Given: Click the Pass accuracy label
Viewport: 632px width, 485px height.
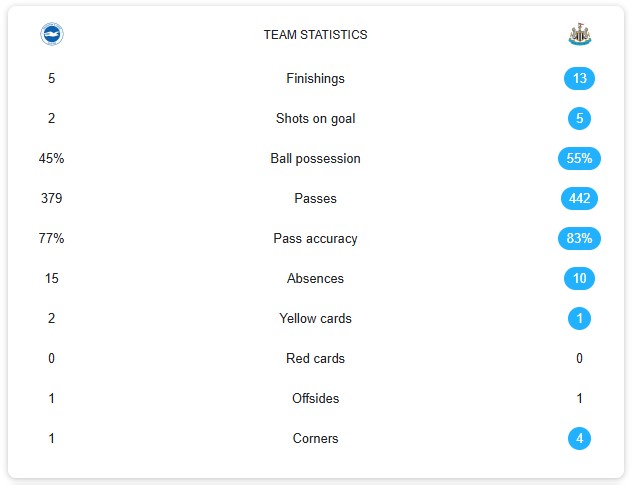Looking at the screenshot, I should pos(316,239).
